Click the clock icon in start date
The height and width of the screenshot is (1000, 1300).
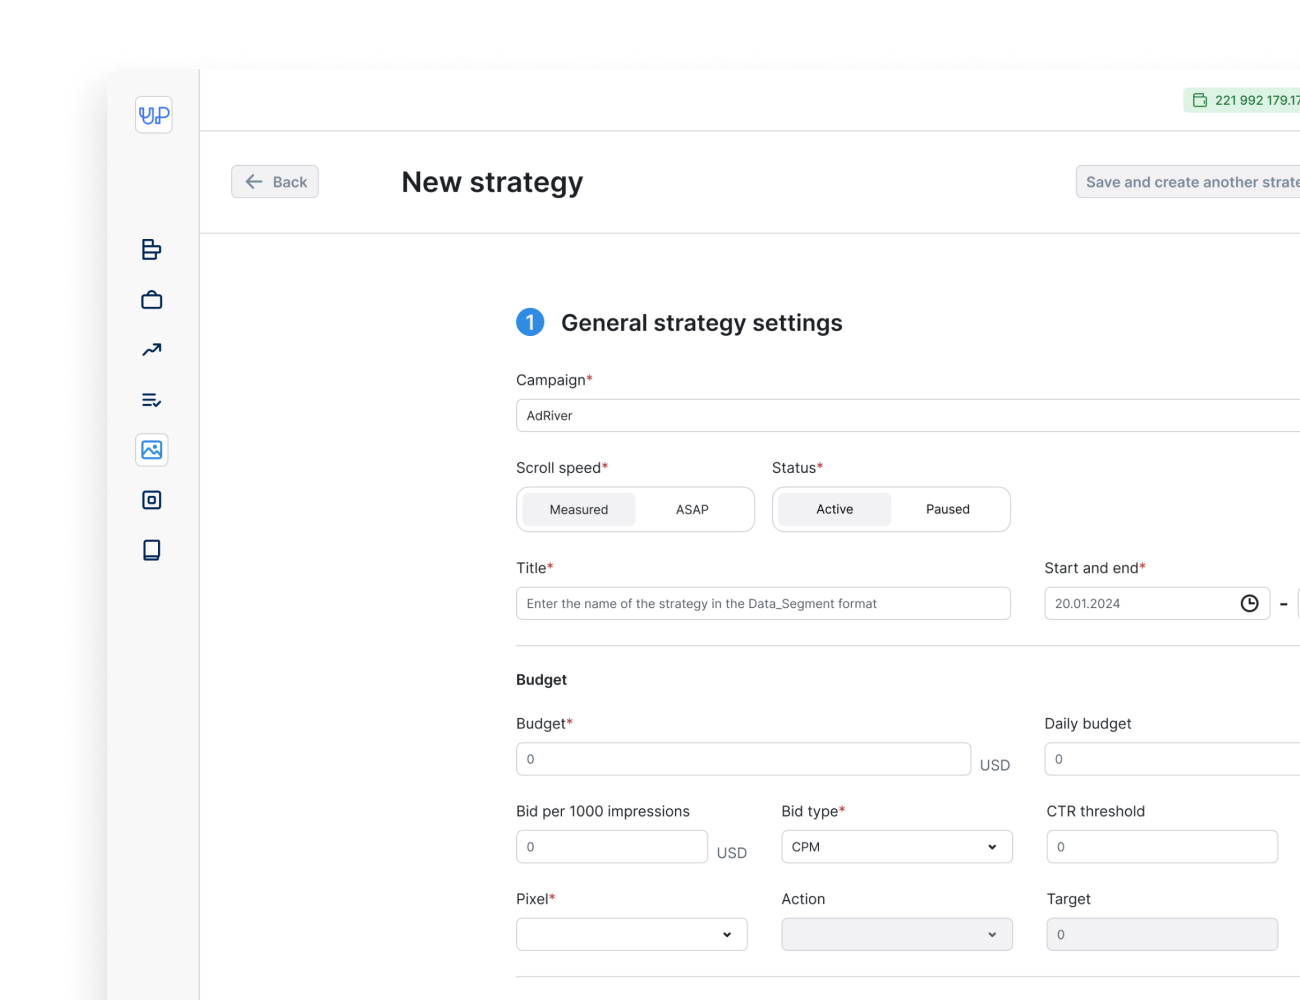click(1249, 603)
